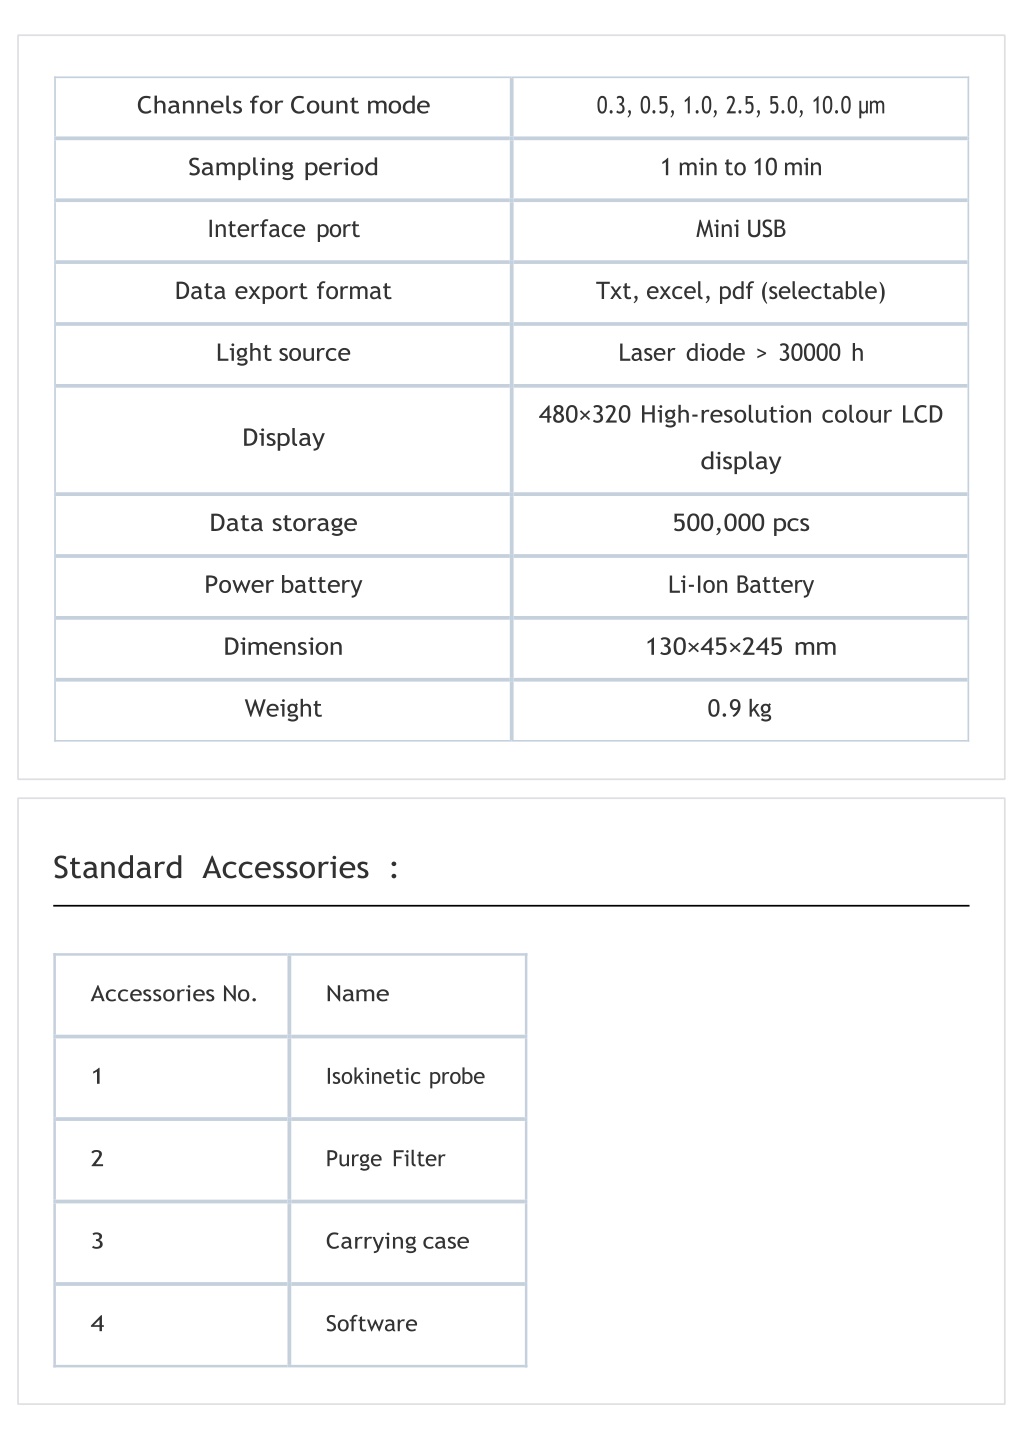Screen dimensions: 1024x1447
Task: Click the 'Channels for Count mode' cell
Action: [283, 106]
